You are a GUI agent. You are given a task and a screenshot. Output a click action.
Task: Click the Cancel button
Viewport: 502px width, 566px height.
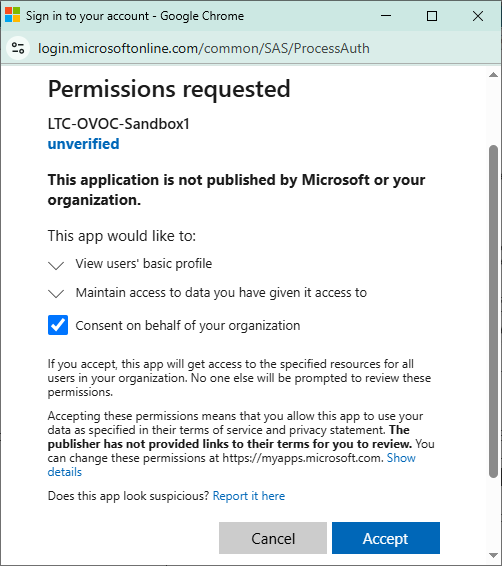(x=273, y=538)
